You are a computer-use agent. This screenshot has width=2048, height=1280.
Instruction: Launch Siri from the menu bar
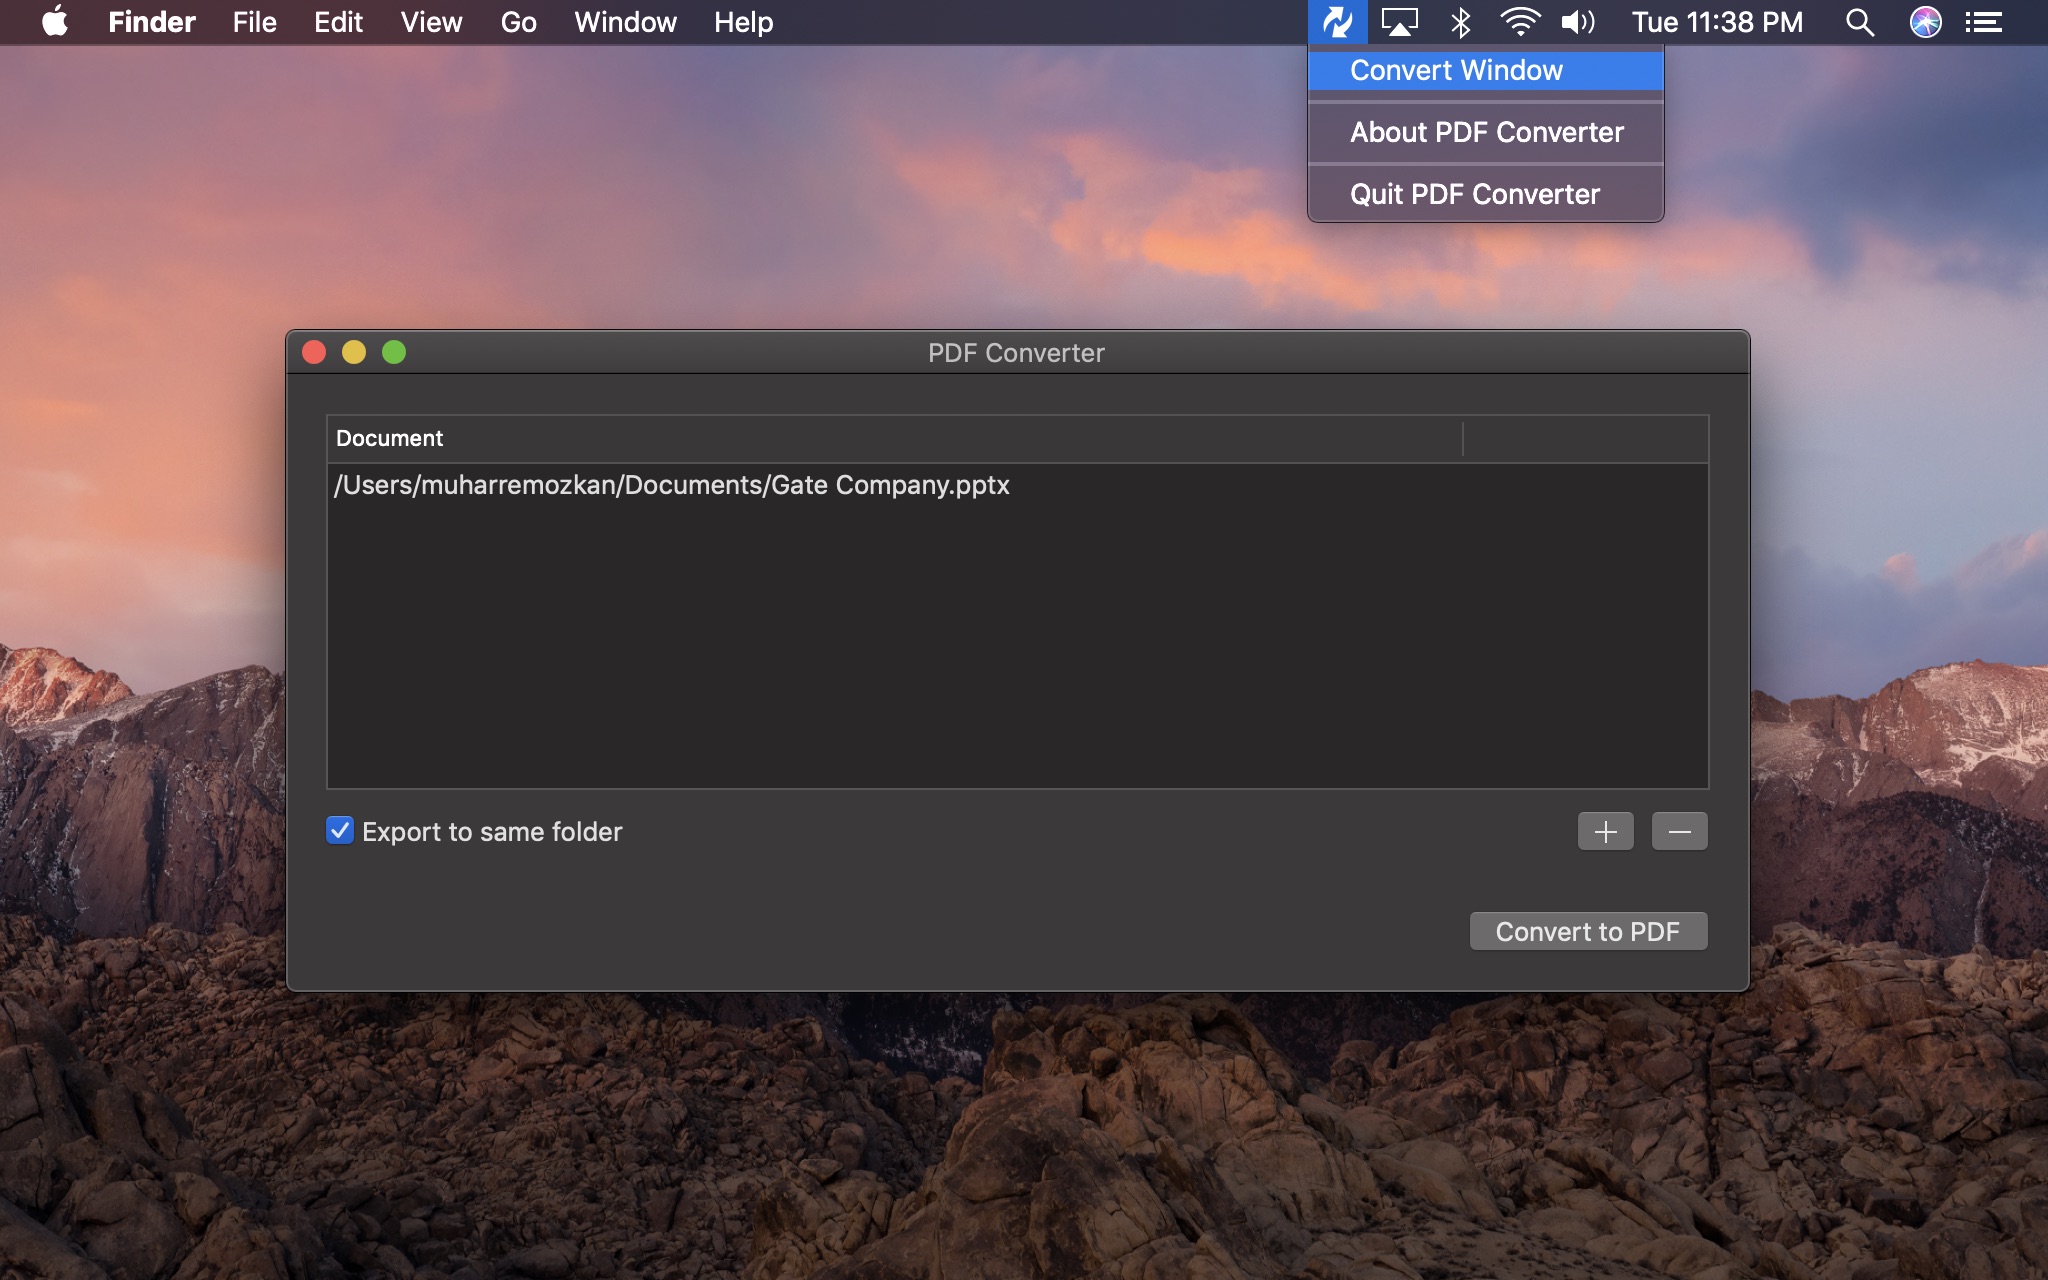(1925, 22)
